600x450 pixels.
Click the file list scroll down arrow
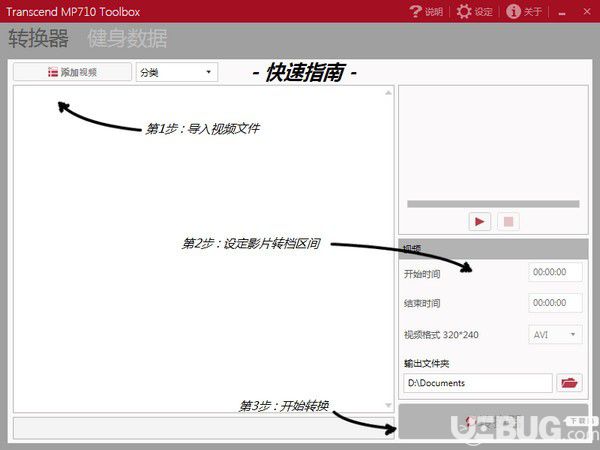(x=388, y=405)
